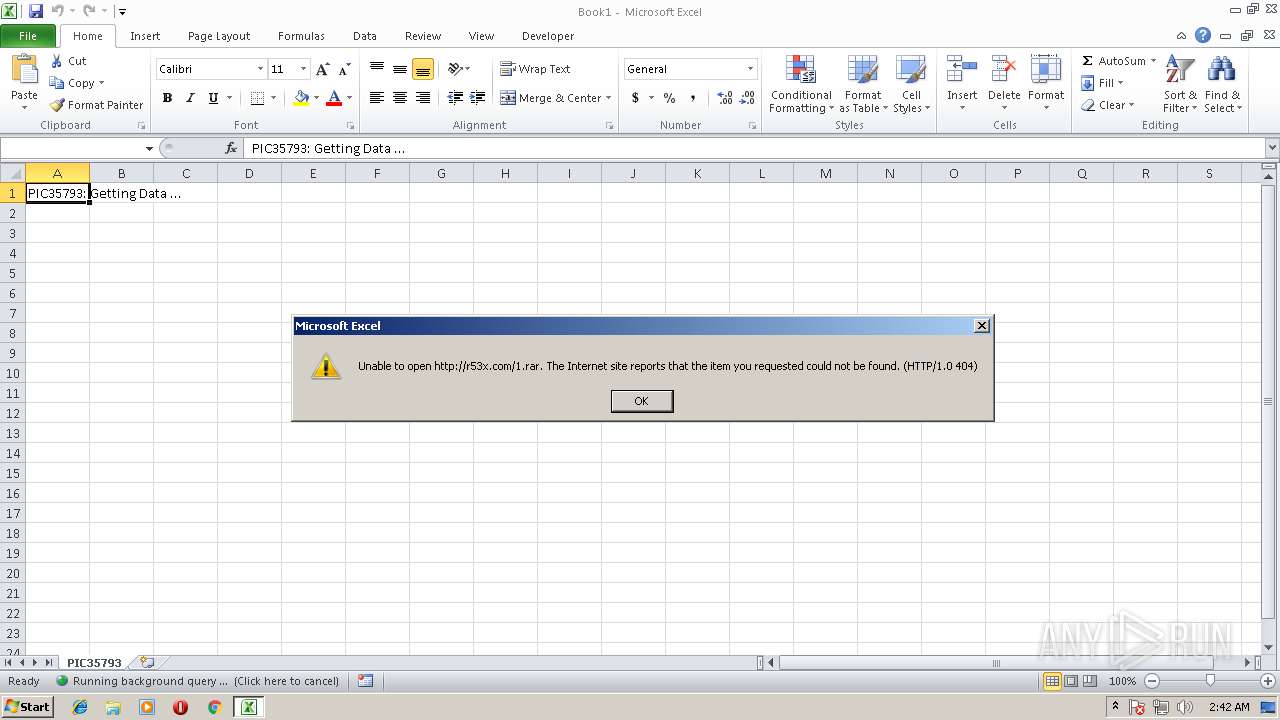Open Chrome from the taskbar

click(214, 707)
